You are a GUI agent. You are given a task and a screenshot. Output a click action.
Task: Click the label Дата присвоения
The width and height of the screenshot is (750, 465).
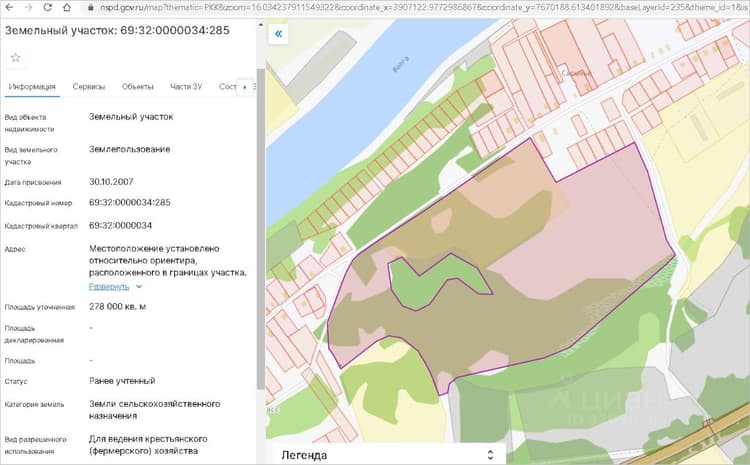click(x=33, y=182)
